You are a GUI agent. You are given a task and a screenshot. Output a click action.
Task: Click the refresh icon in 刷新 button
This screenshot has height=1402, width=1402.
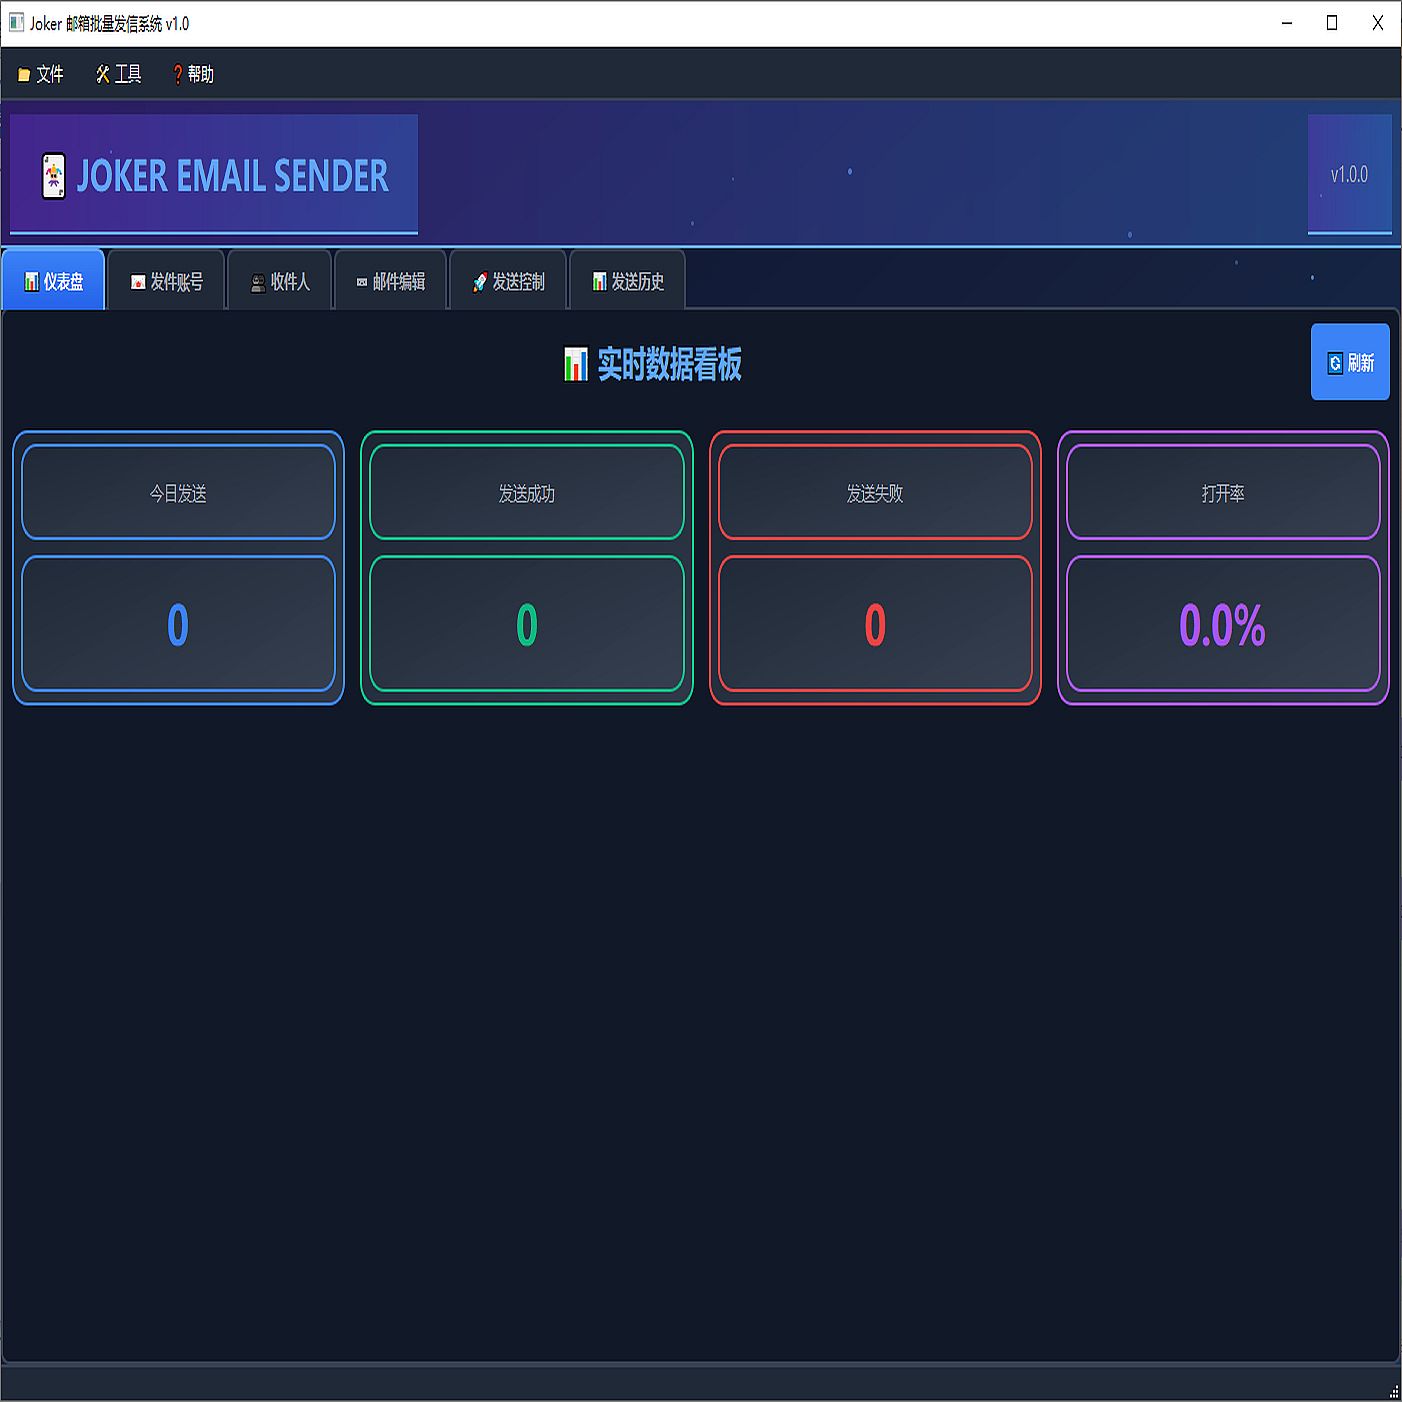(1334, 363)
